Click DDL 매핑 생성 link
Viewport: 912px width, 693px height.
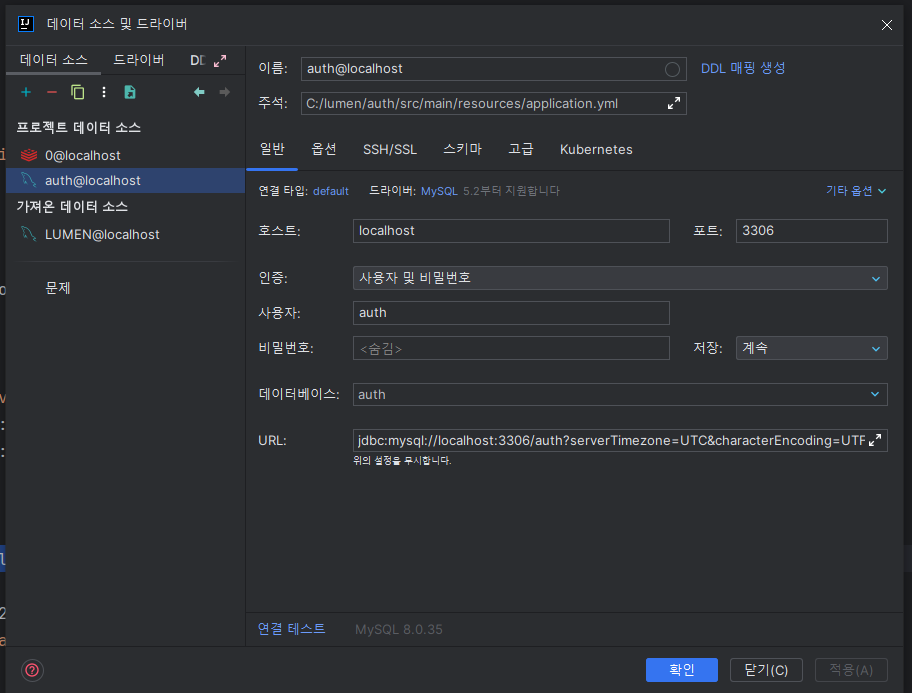[x=743, y=69]
